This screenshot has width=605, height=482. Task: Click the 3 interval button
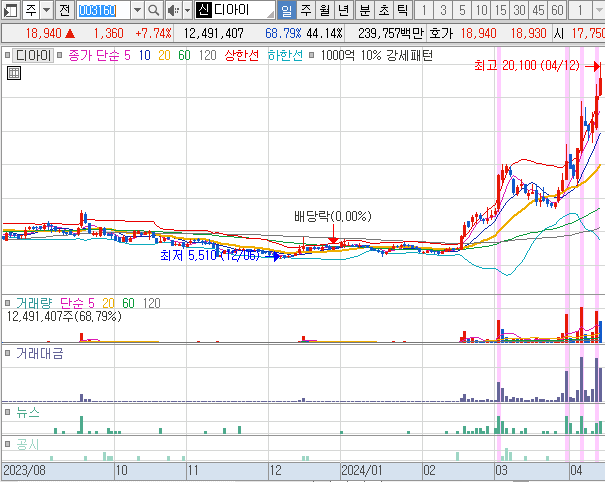pos(443,10)
